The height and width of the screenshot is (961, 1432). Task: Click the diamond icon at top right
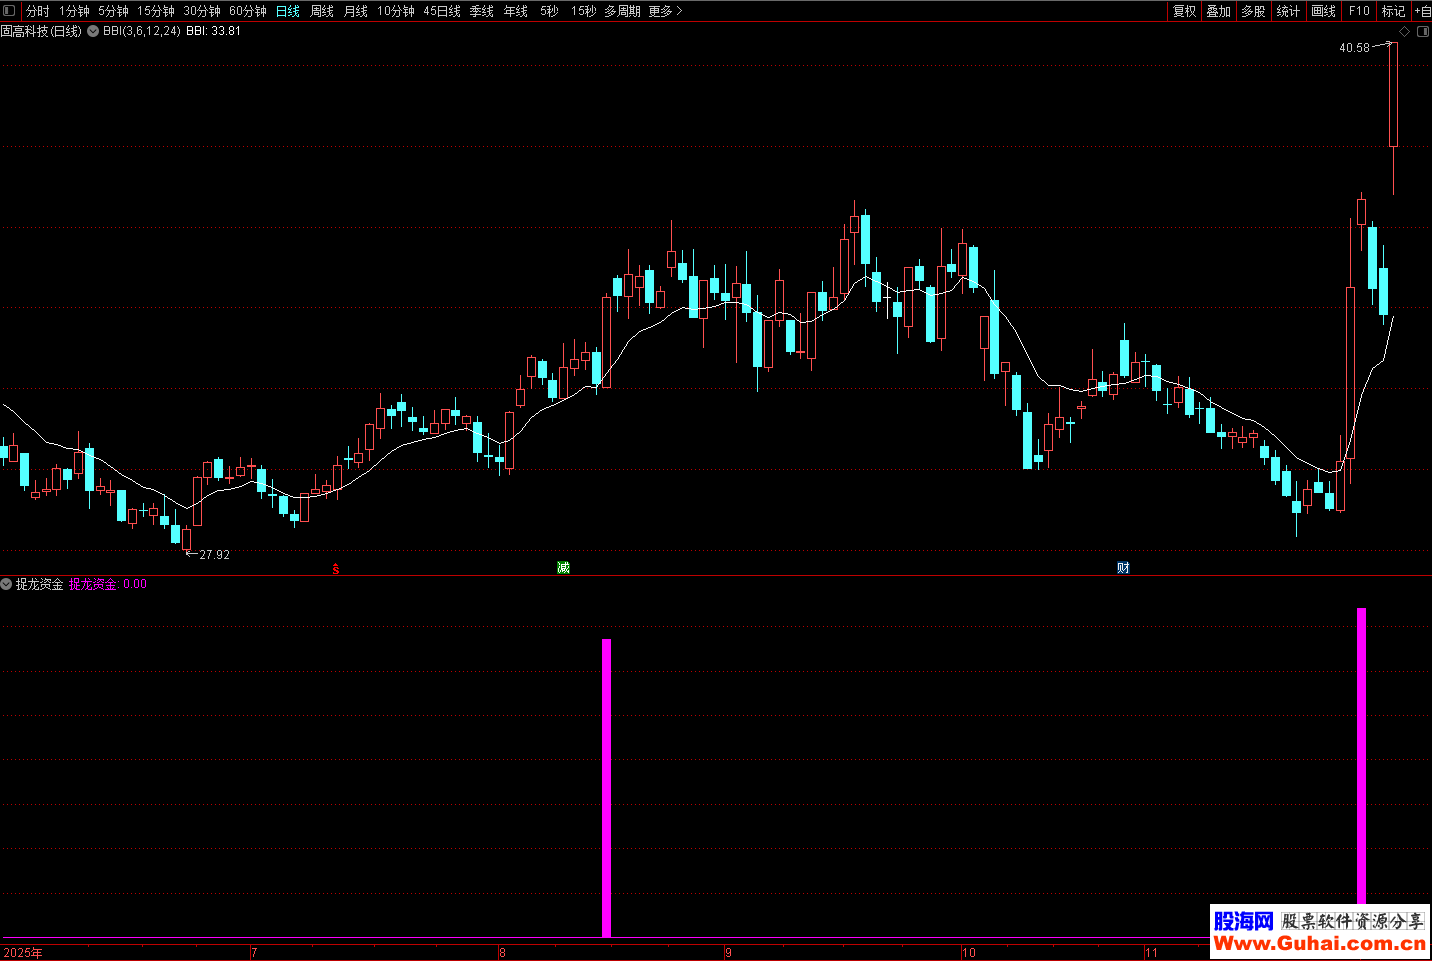pyautogui.click(x=1404, y=32)
